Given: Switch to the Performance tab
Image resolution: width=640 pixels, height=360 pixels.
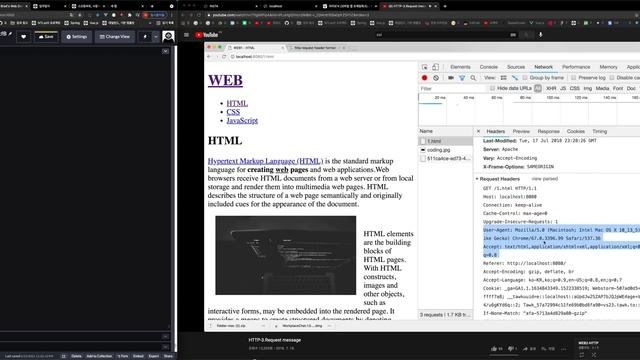Looking at the screenshot, I should click(x=576, y=67).
